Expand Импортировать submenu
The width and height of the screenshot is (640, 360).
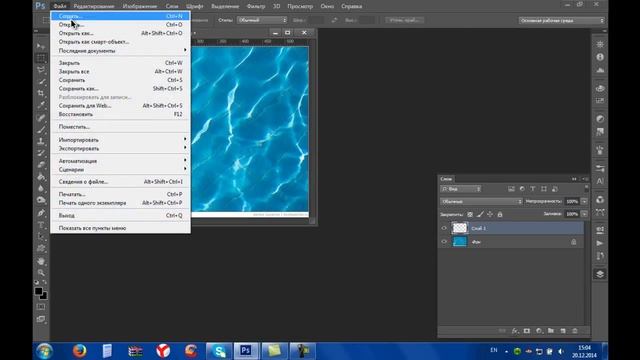coord(120,140)
